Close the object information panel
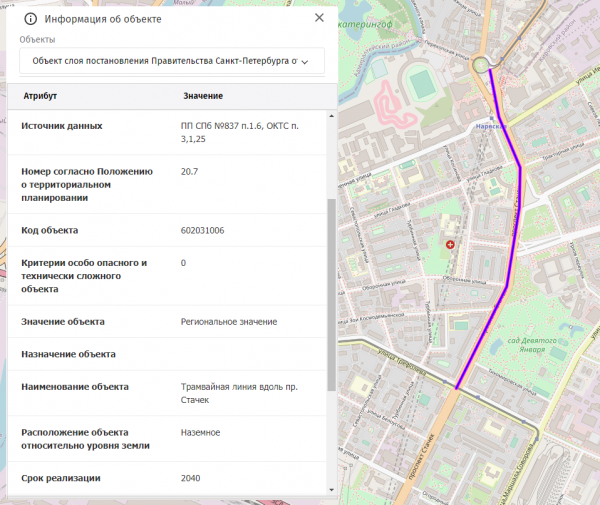The height and width of the screenshot is (505, 600). click(319, 18)
